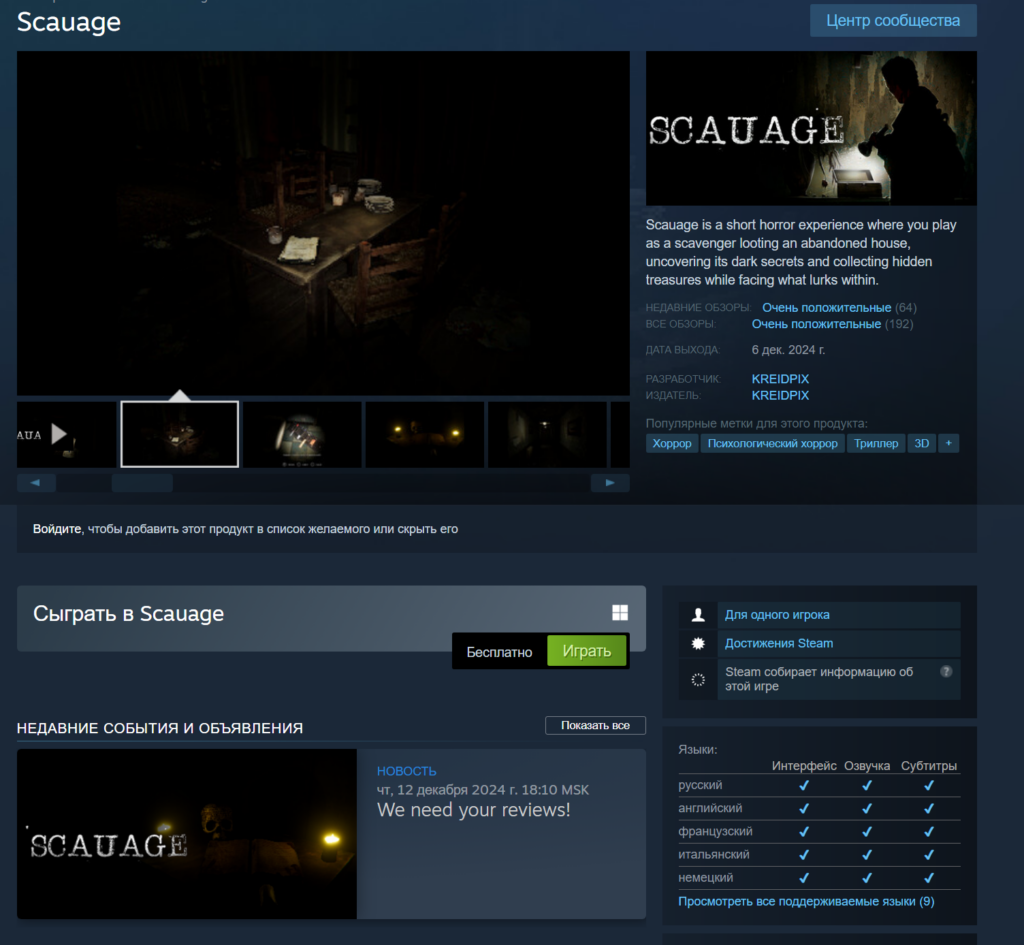
Task: Open Достижения Steam link
Action: point(779,643)
